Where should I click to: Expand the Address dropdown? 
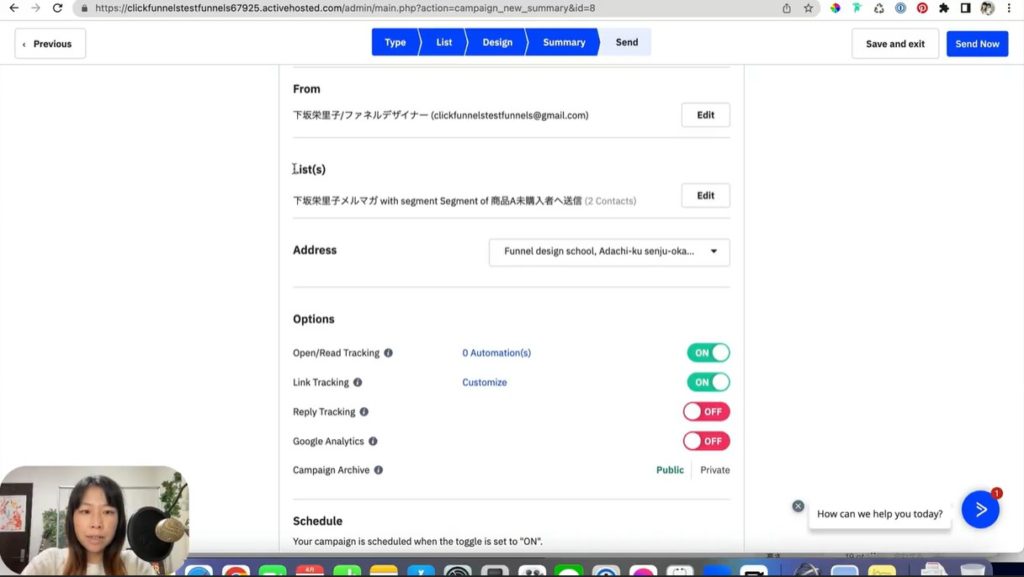click(609, 252)
